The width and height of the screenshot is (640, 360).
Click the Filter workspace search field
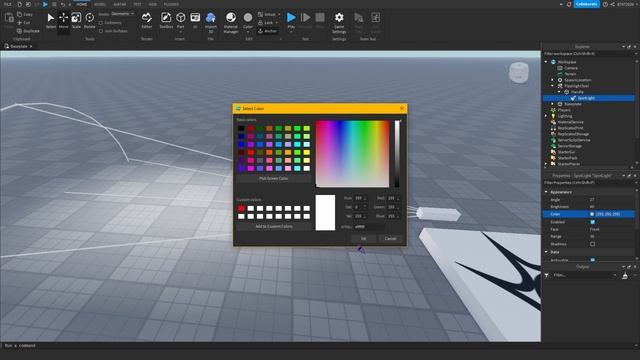(588, 54)
